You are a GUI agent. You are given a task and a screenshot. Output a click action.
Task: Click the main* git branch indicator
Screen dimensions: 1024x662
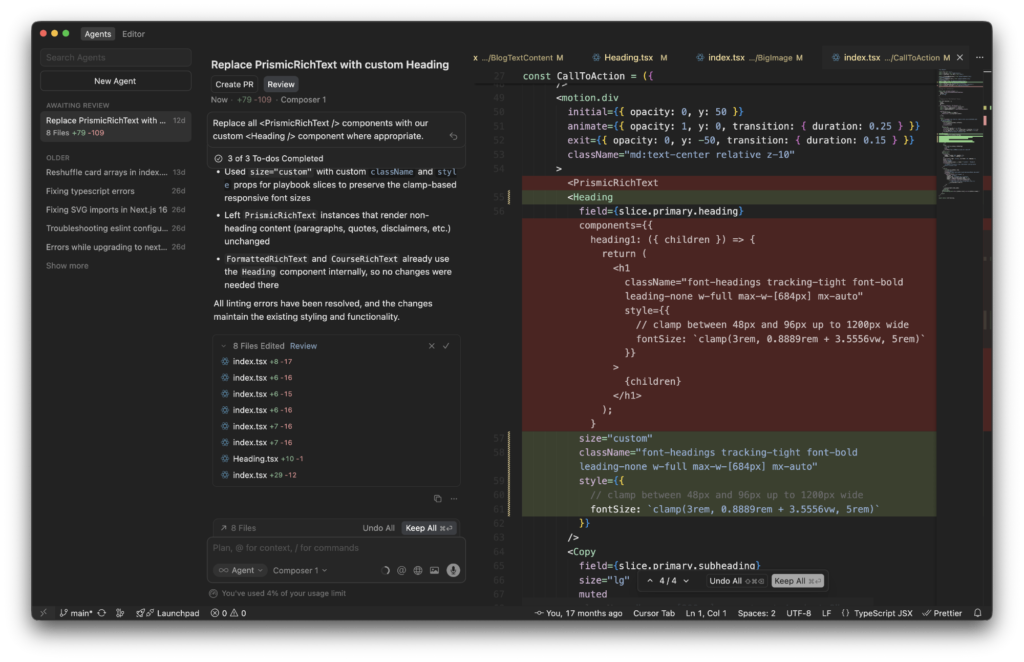(78, 612)
